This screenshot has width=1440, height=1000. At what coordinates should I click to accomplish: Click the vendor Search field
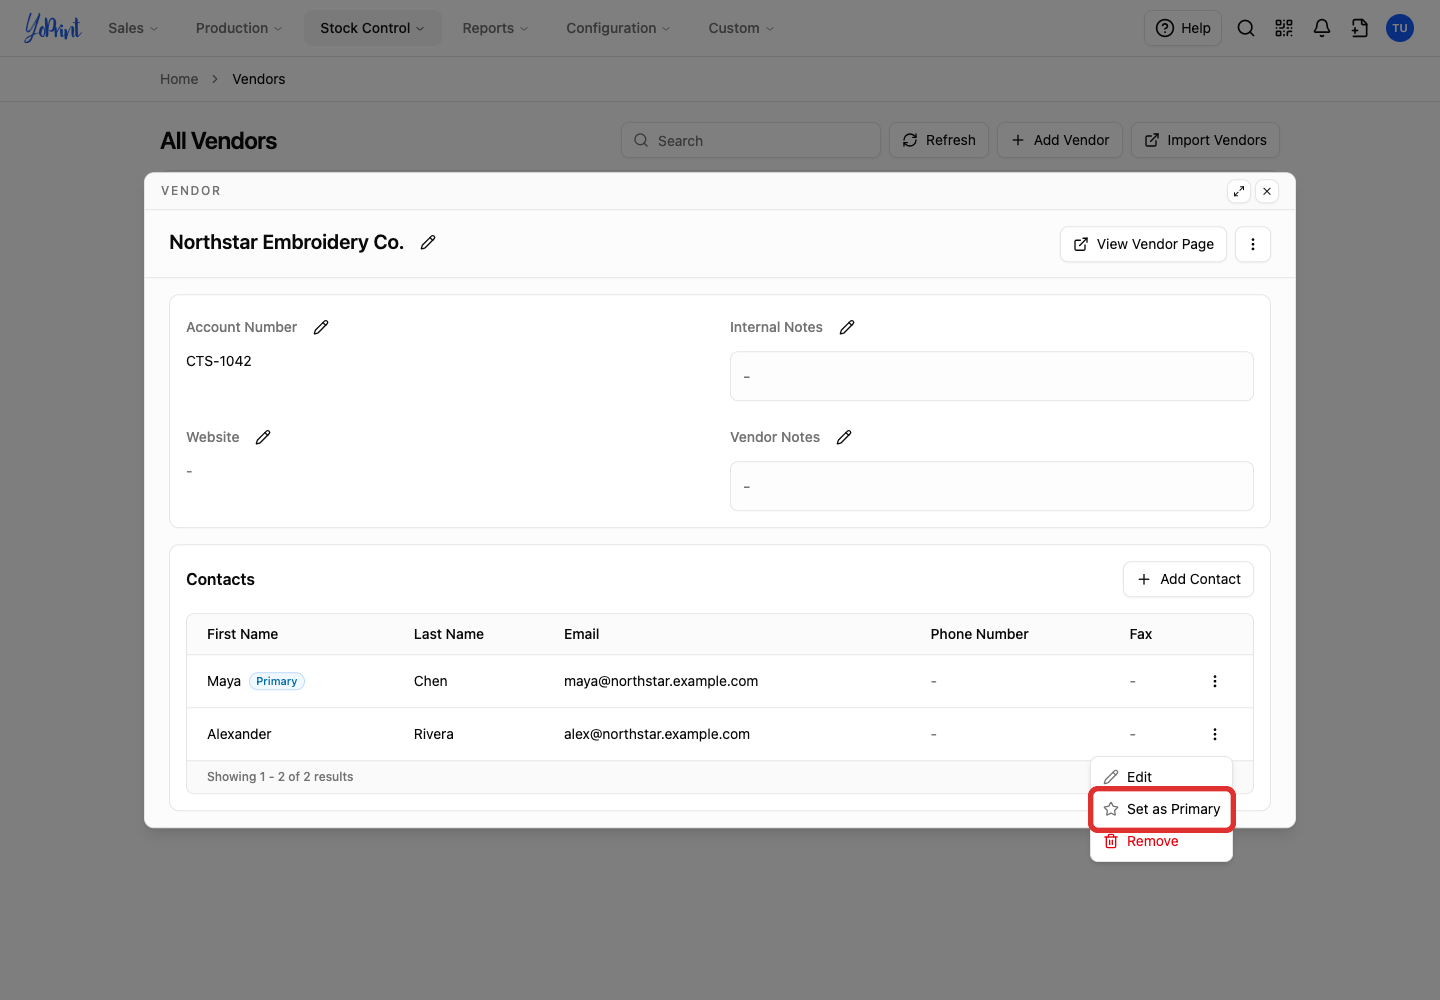pos(751,140)
